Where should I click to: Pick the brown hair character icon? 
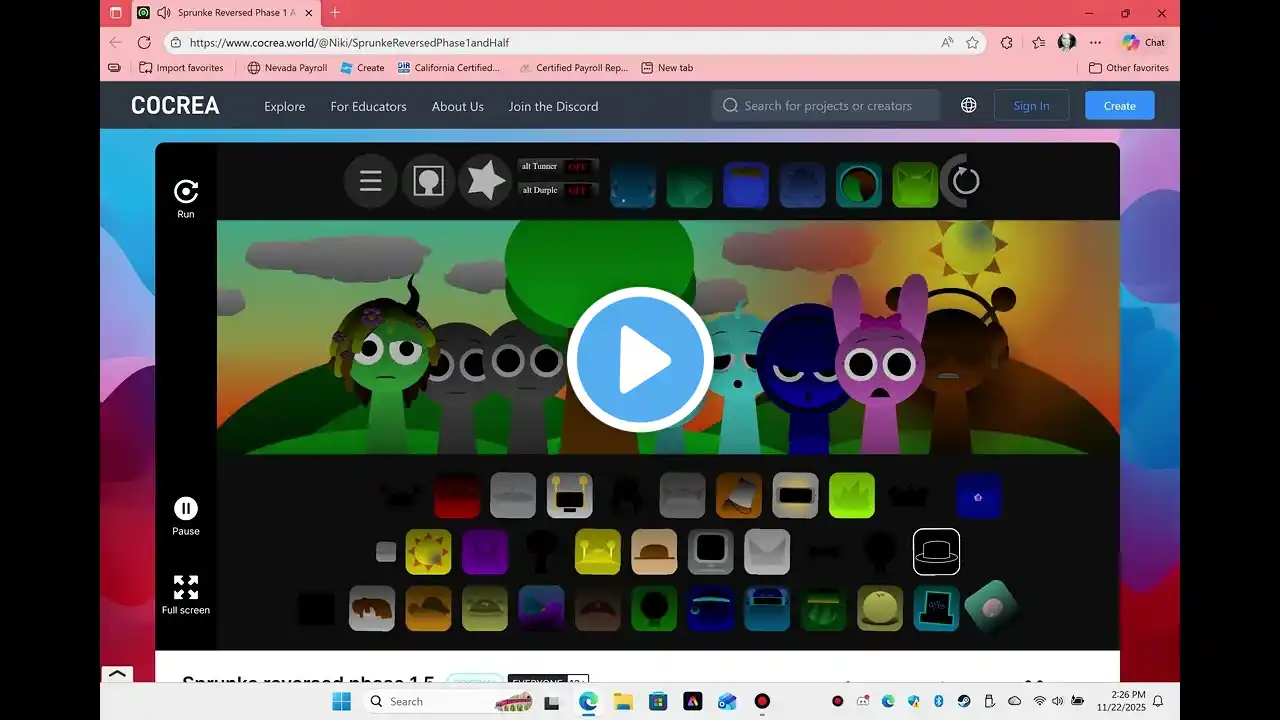pyautogui.click(x=372, y=608)
